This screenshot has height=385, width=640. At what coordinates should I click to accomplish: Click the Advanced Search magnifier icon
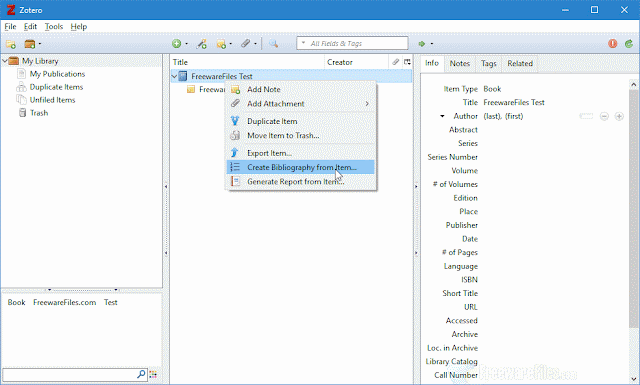click(x=273, y=44)
